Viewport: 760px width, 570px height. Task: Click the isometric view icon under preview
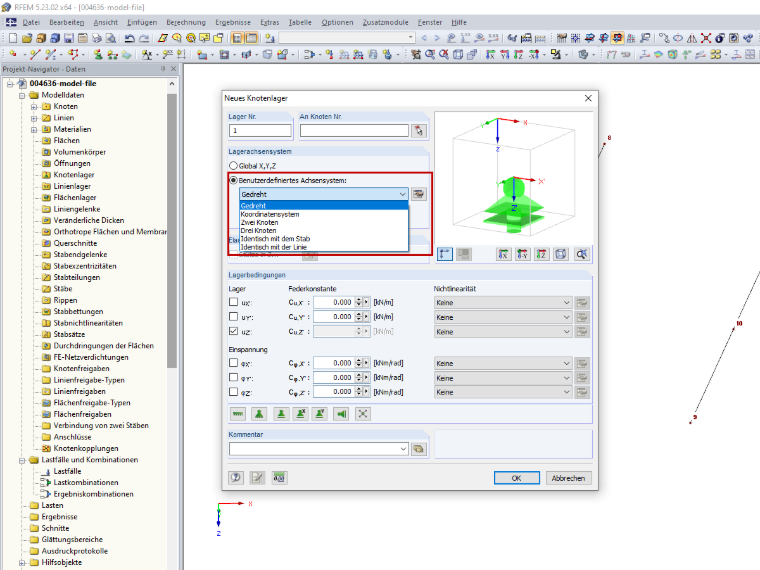click(561, 254)
